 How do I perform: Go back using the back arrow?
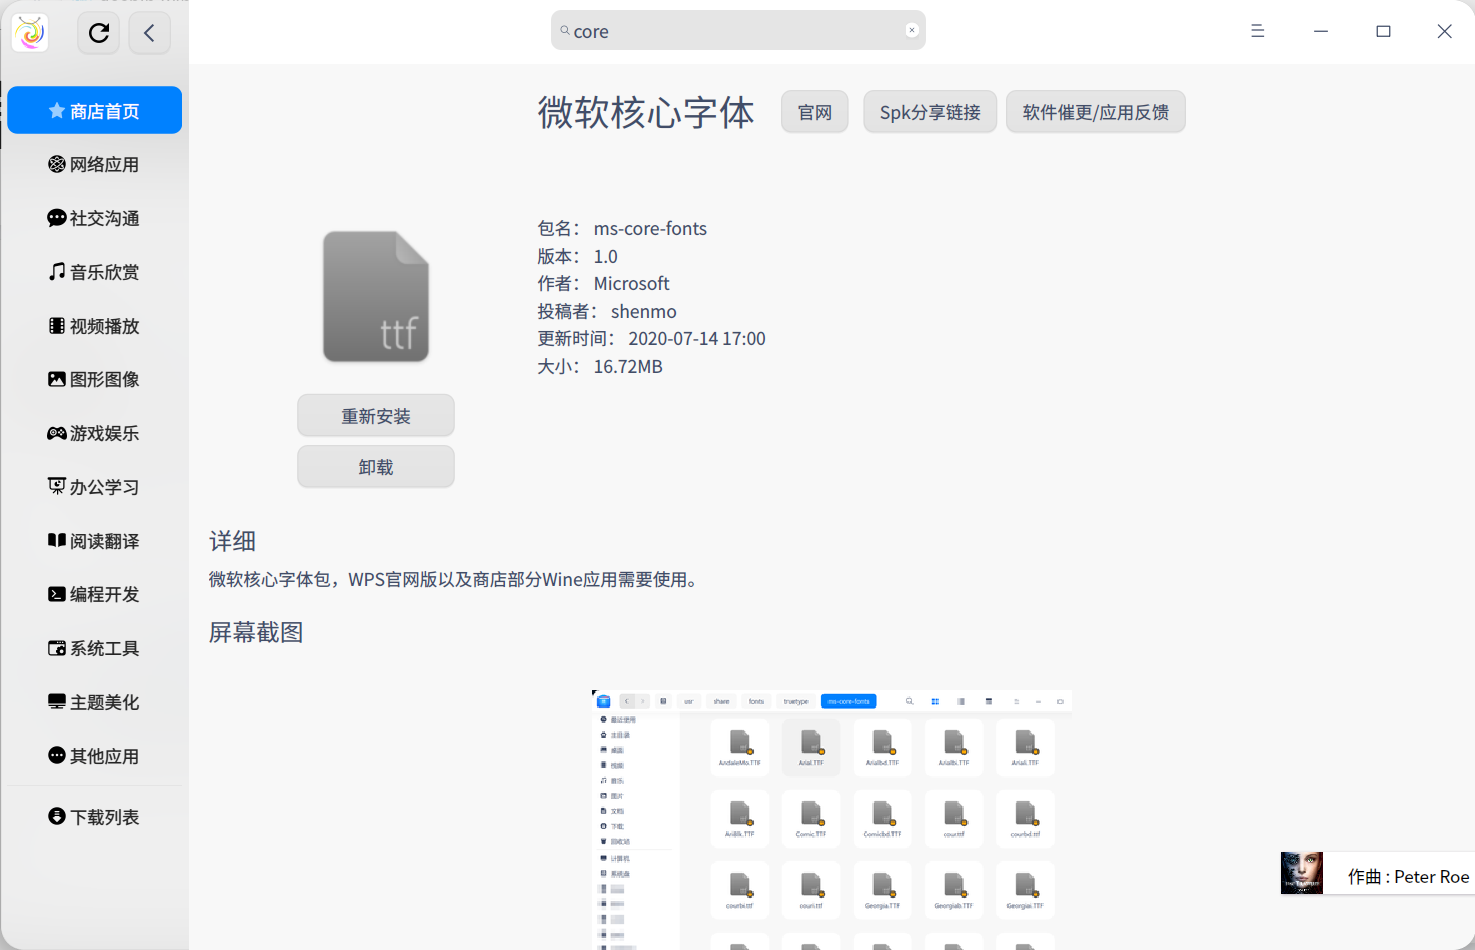[149, 32]
